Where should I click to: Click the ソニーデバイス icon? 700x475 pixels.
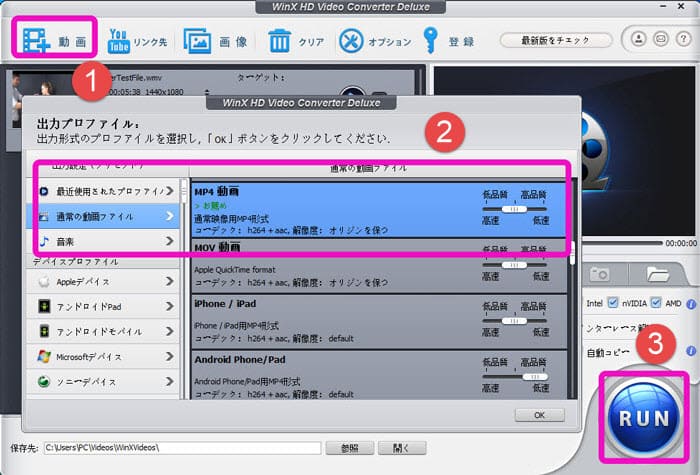(x=44, y=381)
